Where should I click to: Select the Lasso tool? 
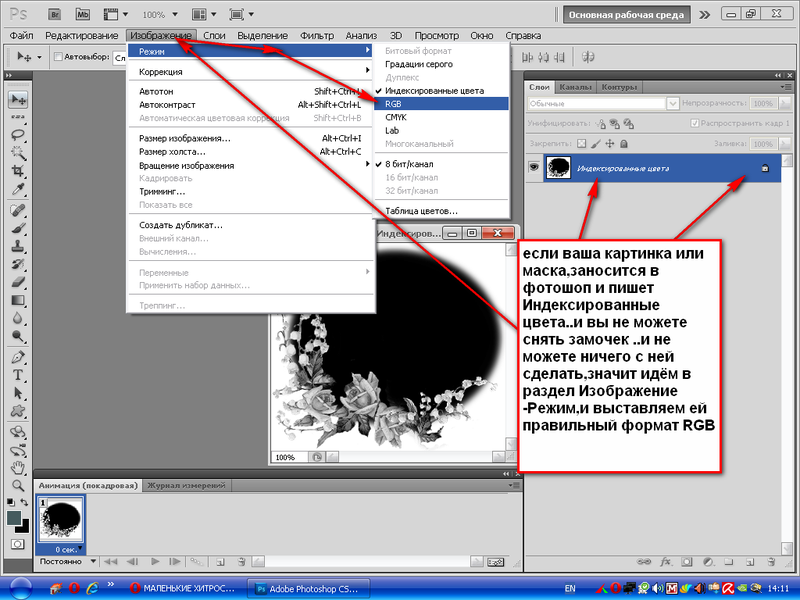coord(18,135)
